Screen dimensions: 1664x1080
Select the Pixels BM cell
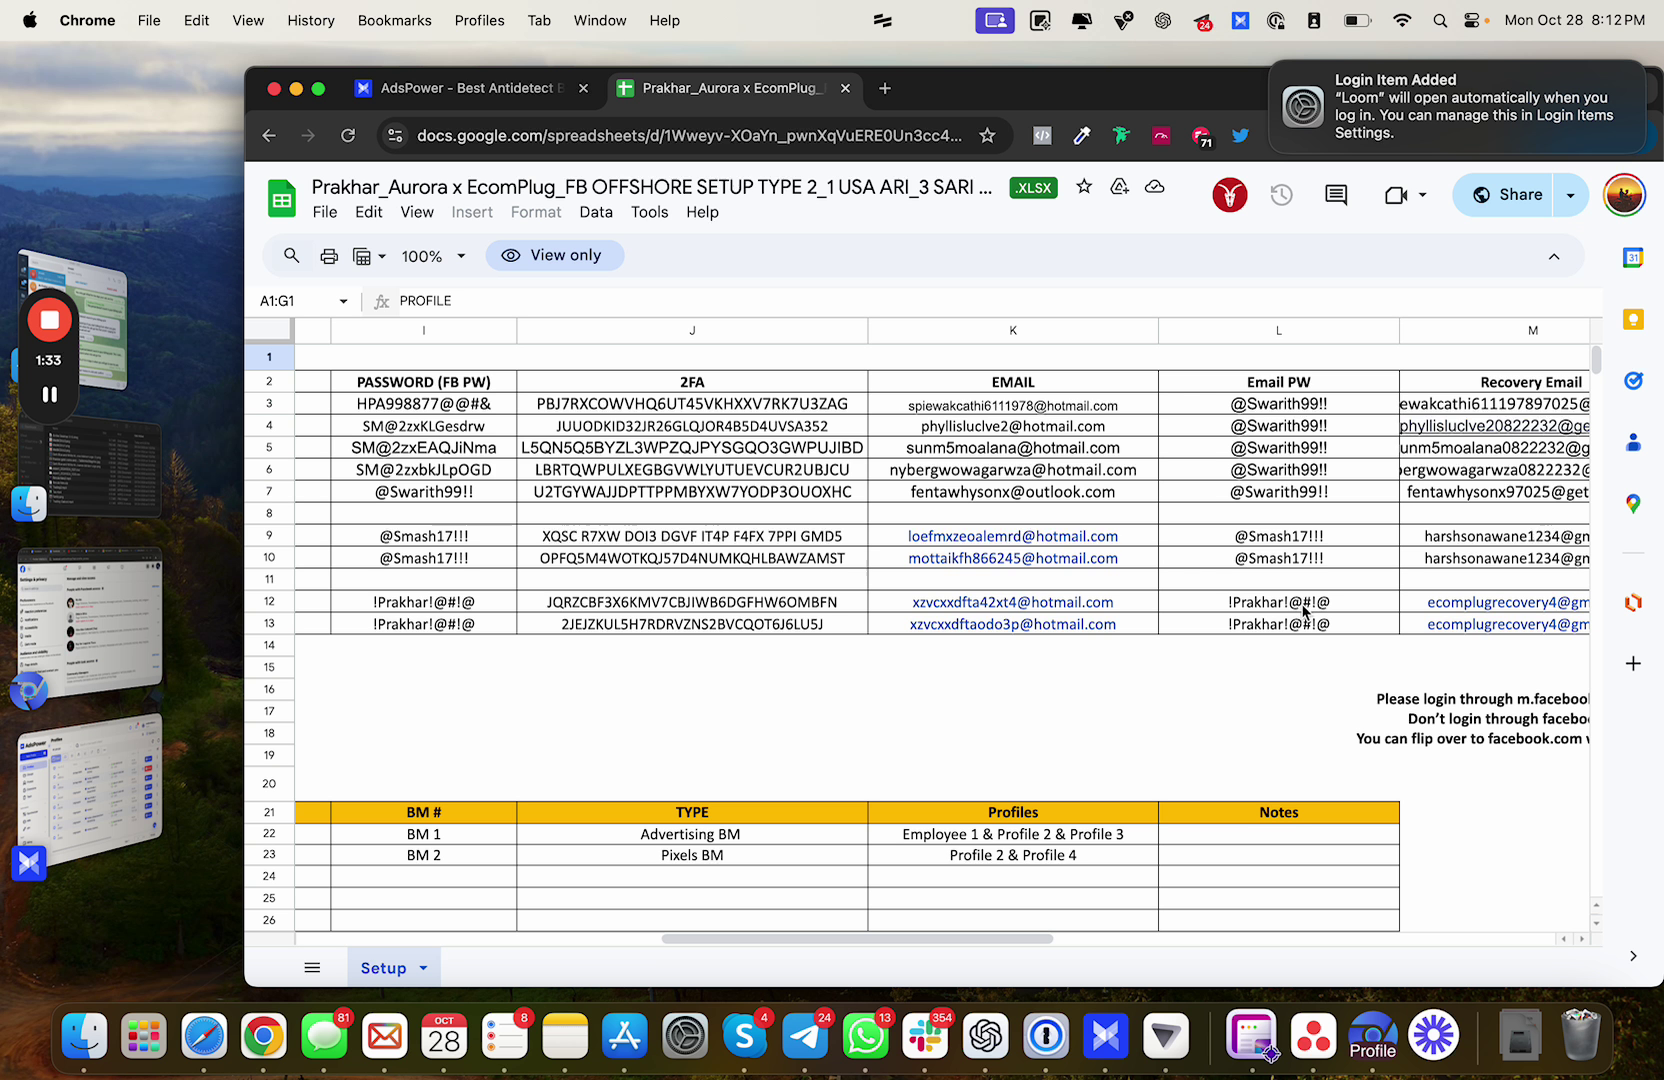point(692,855)
